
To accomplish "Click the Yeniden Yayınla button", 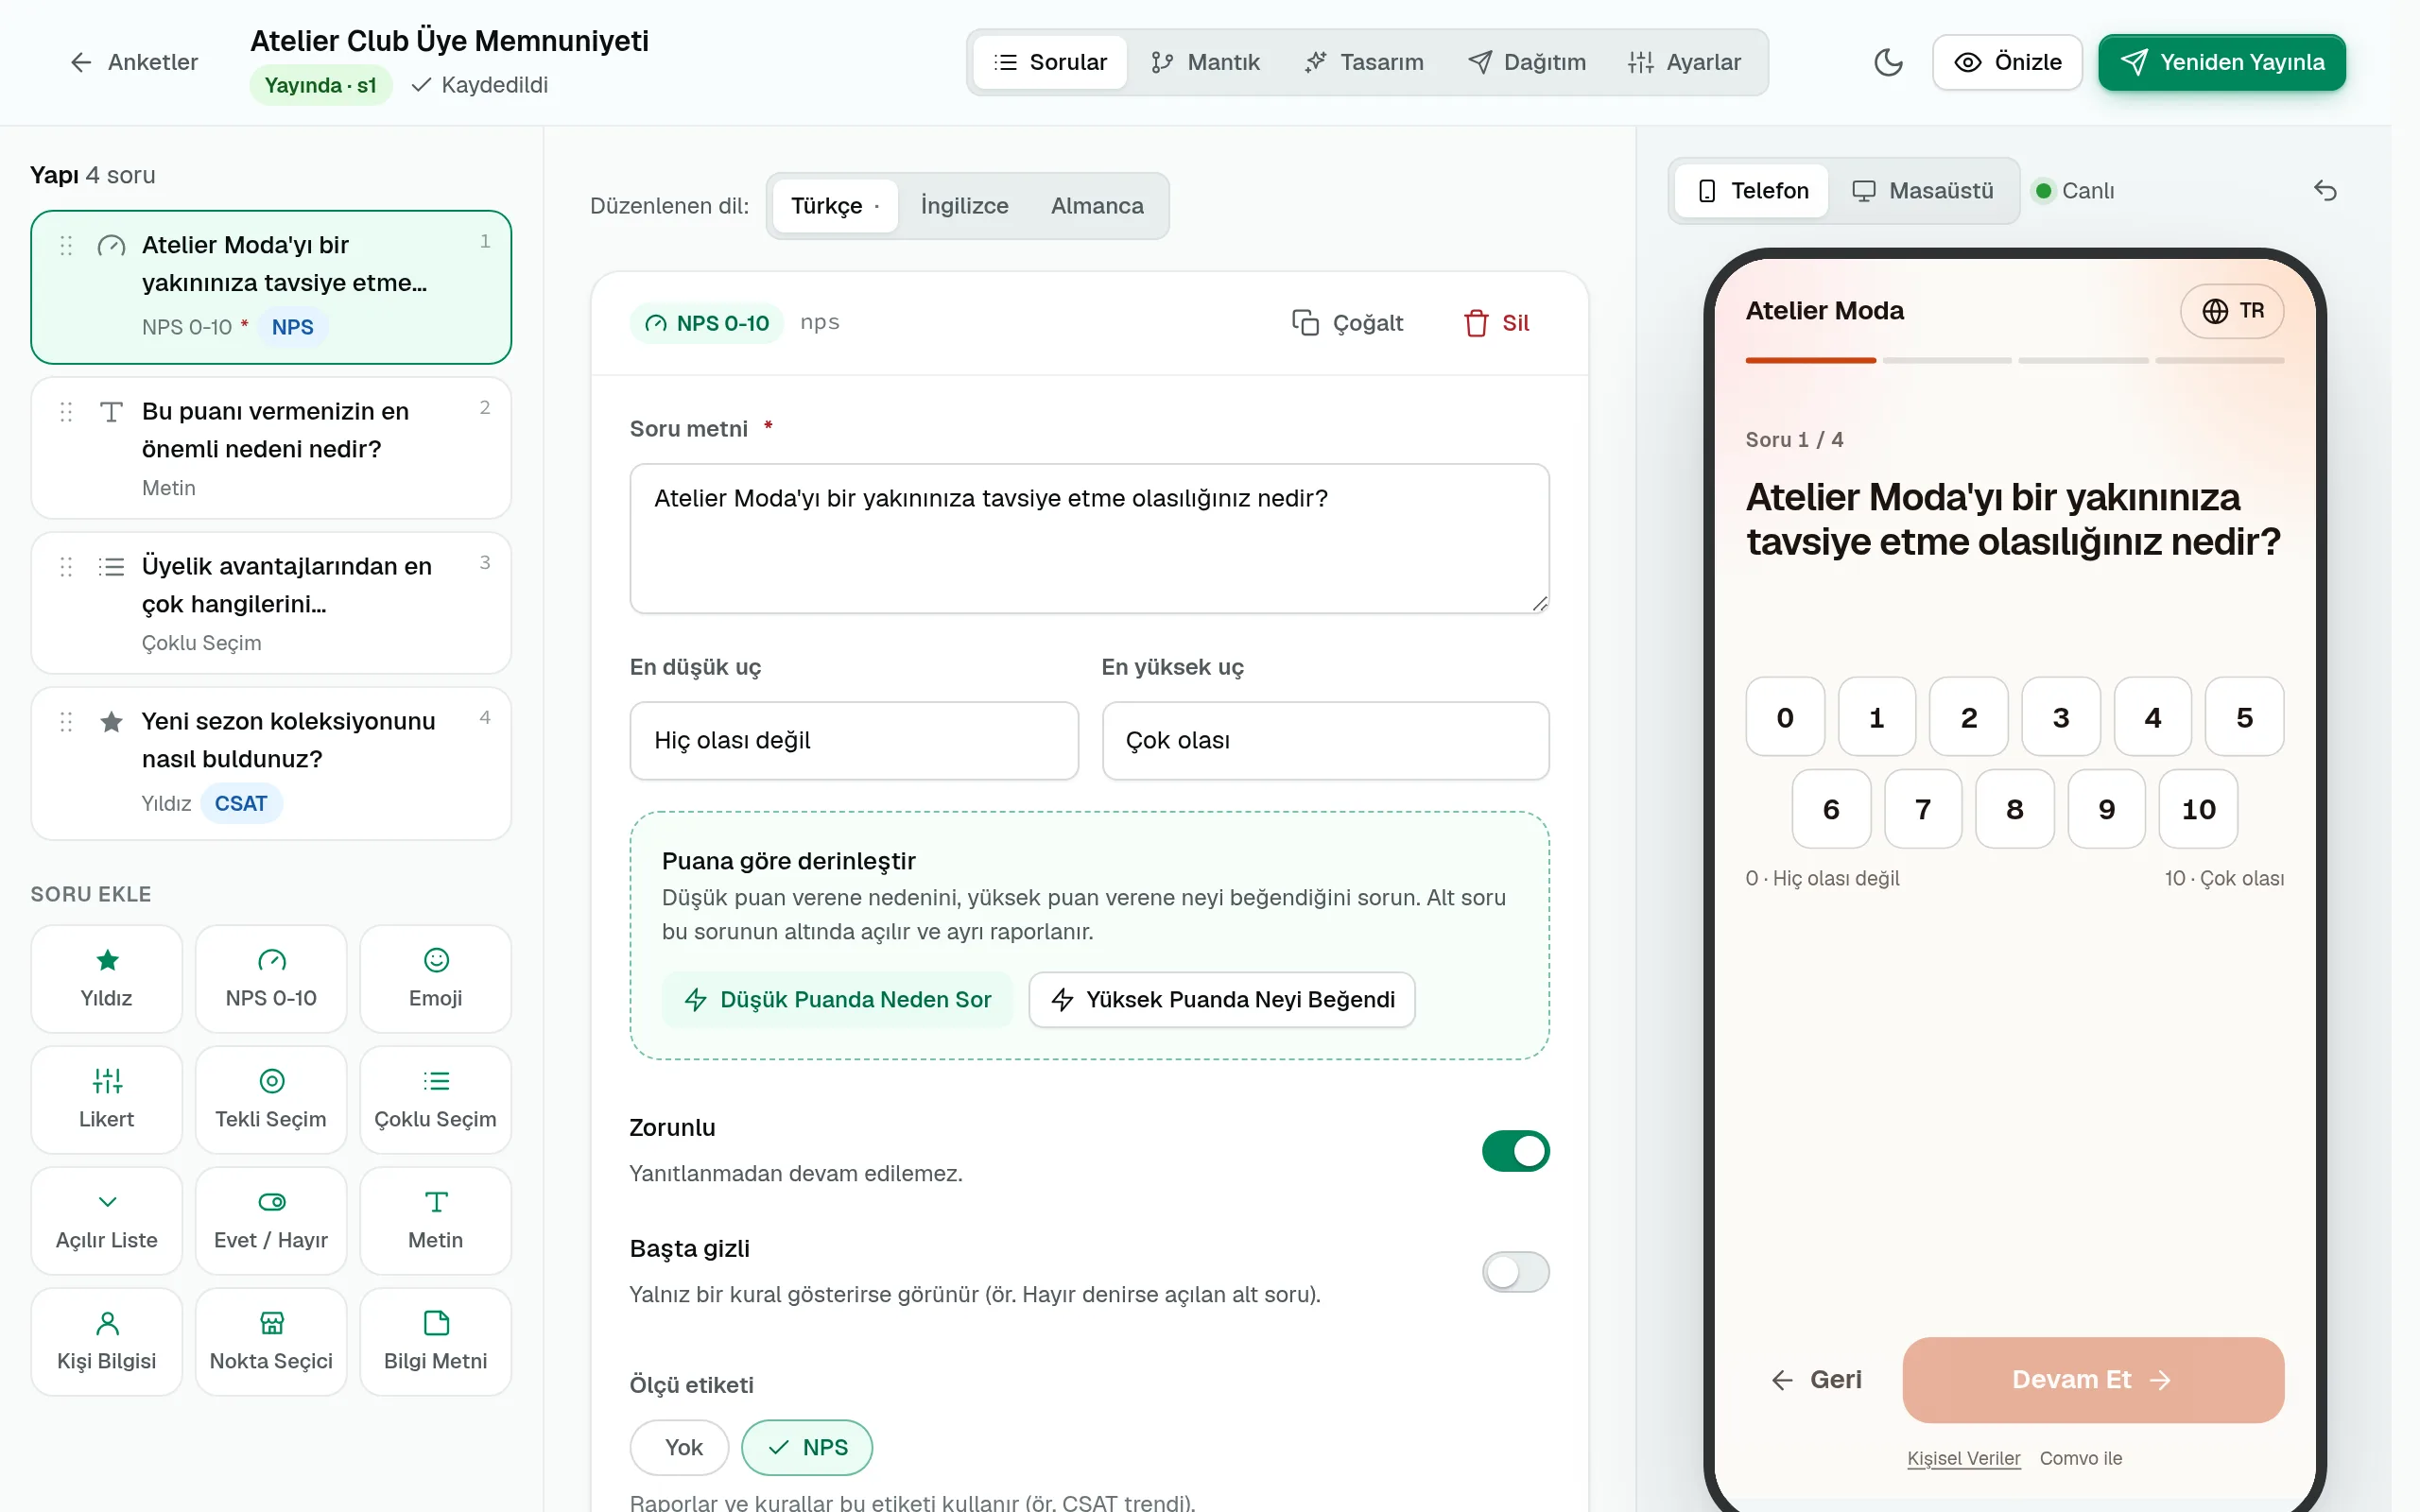I will point(2222,62).
